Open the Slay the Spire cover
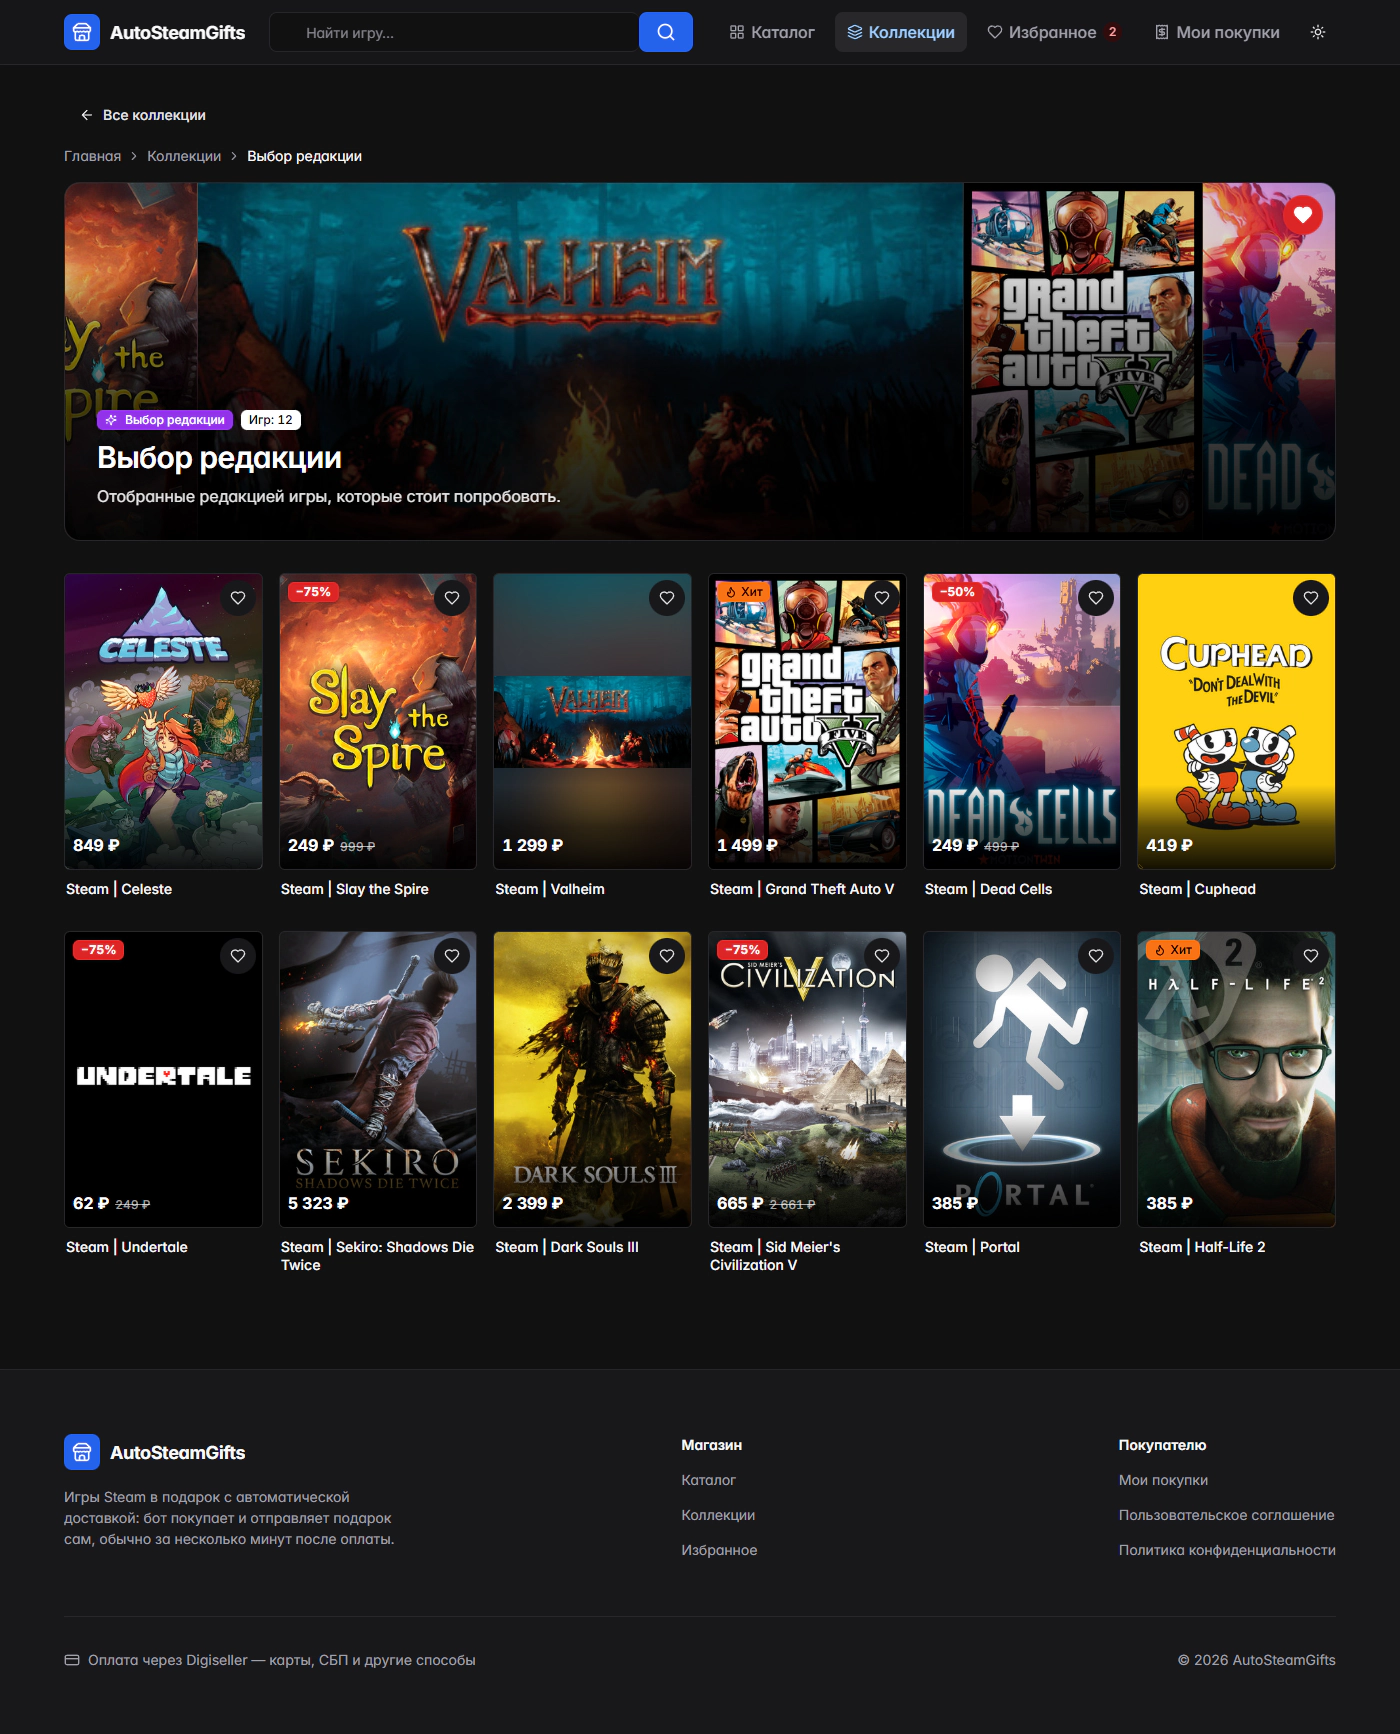1400x1734 pixels. point(378,721)
